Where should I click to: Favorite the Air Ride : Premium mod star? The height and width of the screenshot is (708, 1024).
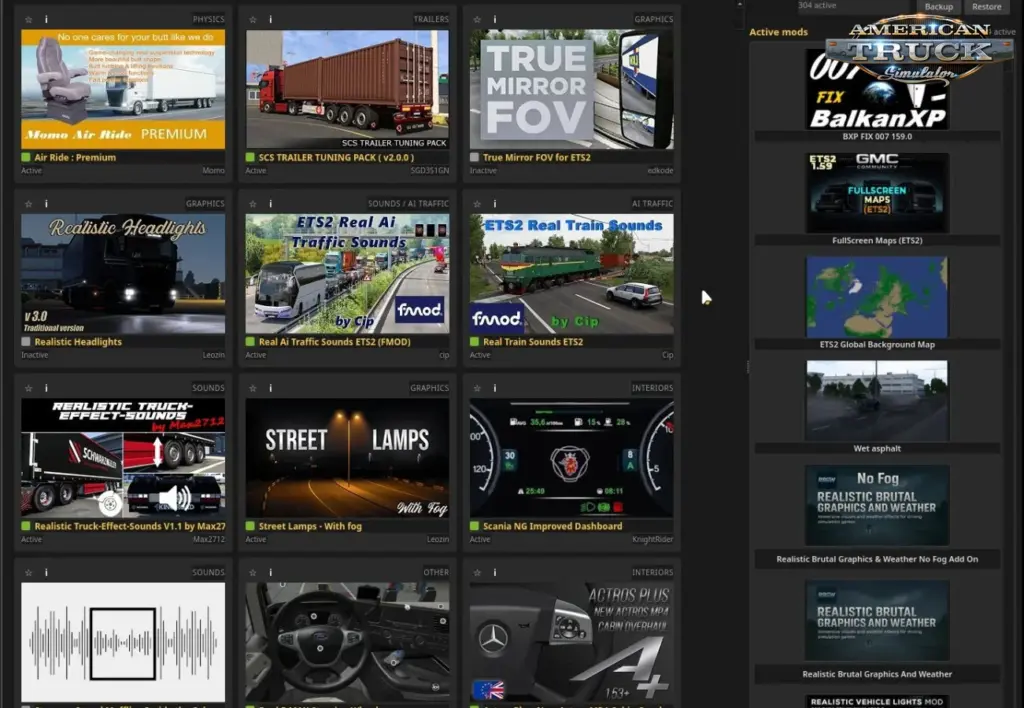[29, 20]
